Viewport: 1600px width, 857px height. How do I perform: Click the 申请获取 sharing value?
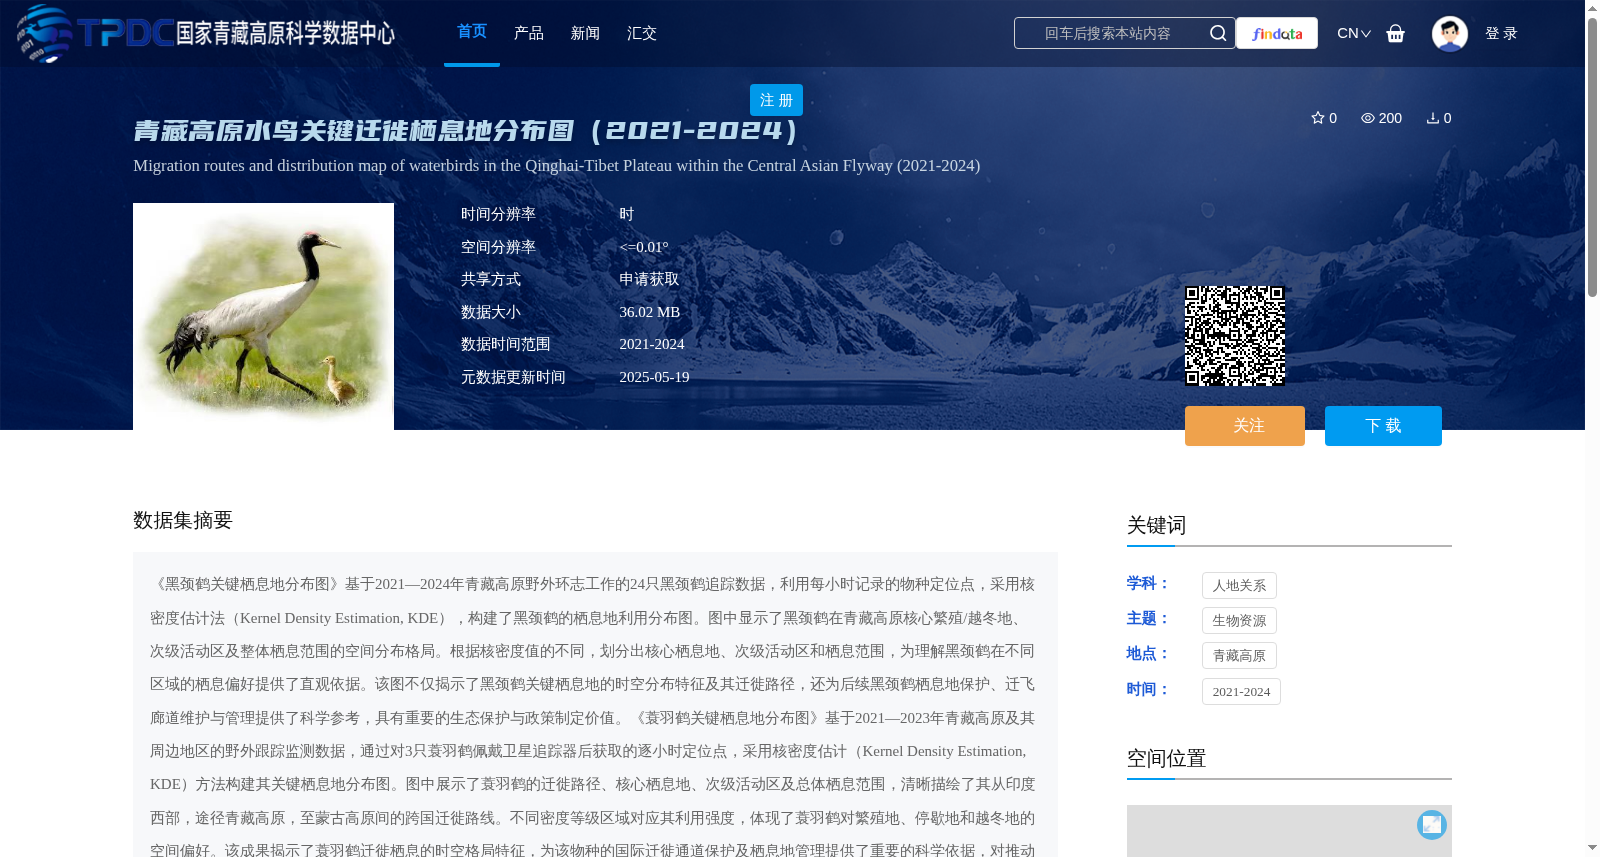tap(649, 279)
